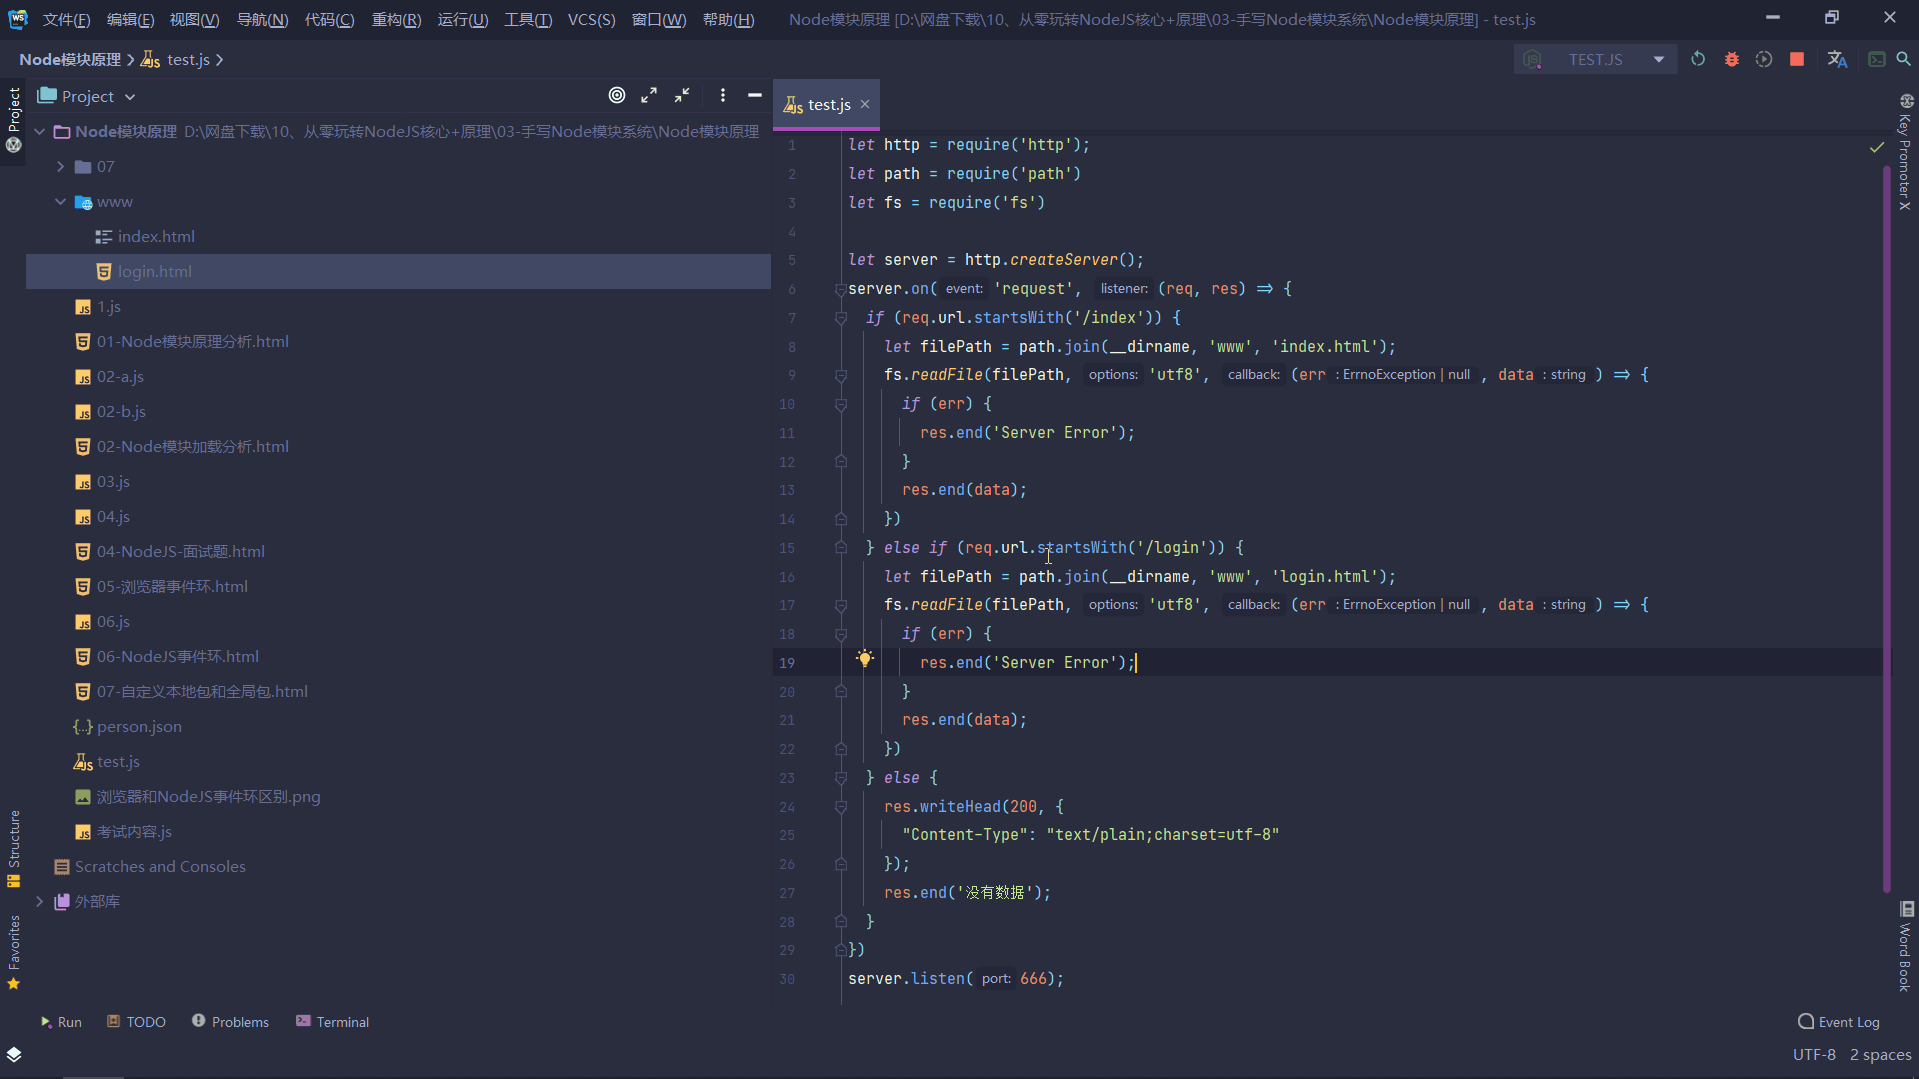The image size is (1919, 1079).
Task: Open the Word Book side panel
Action: pos(1906,947)
